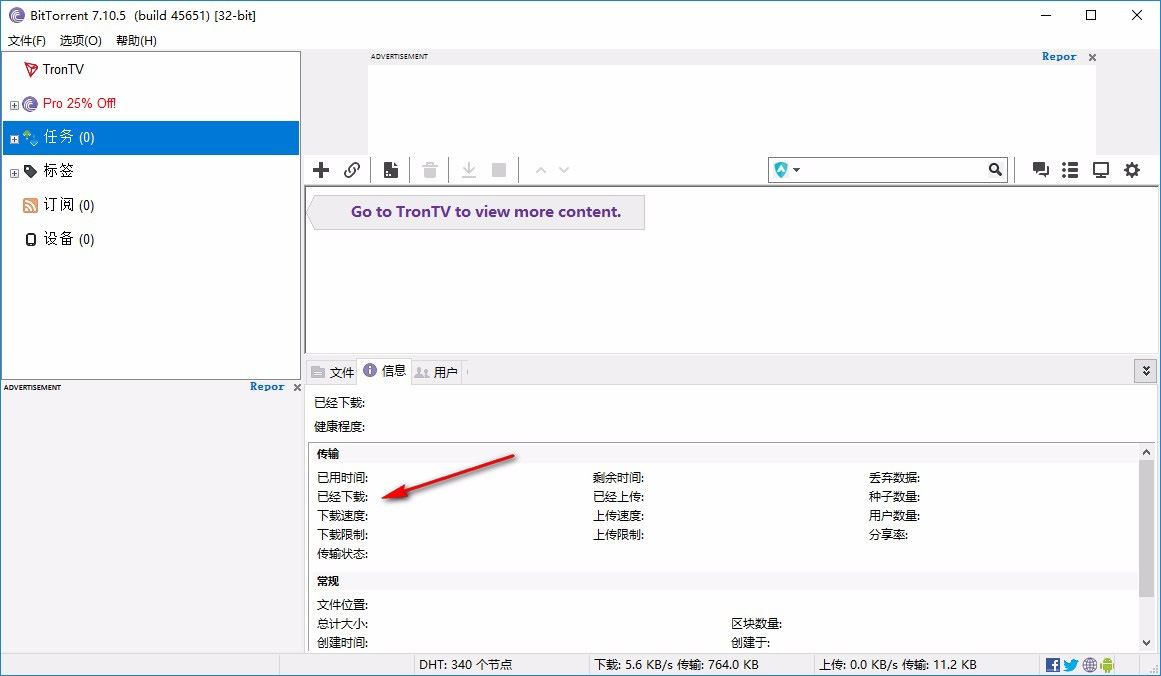Click the Twitter status bar icon
This screenshot has width=1161, height=676.
(1071, 665)
